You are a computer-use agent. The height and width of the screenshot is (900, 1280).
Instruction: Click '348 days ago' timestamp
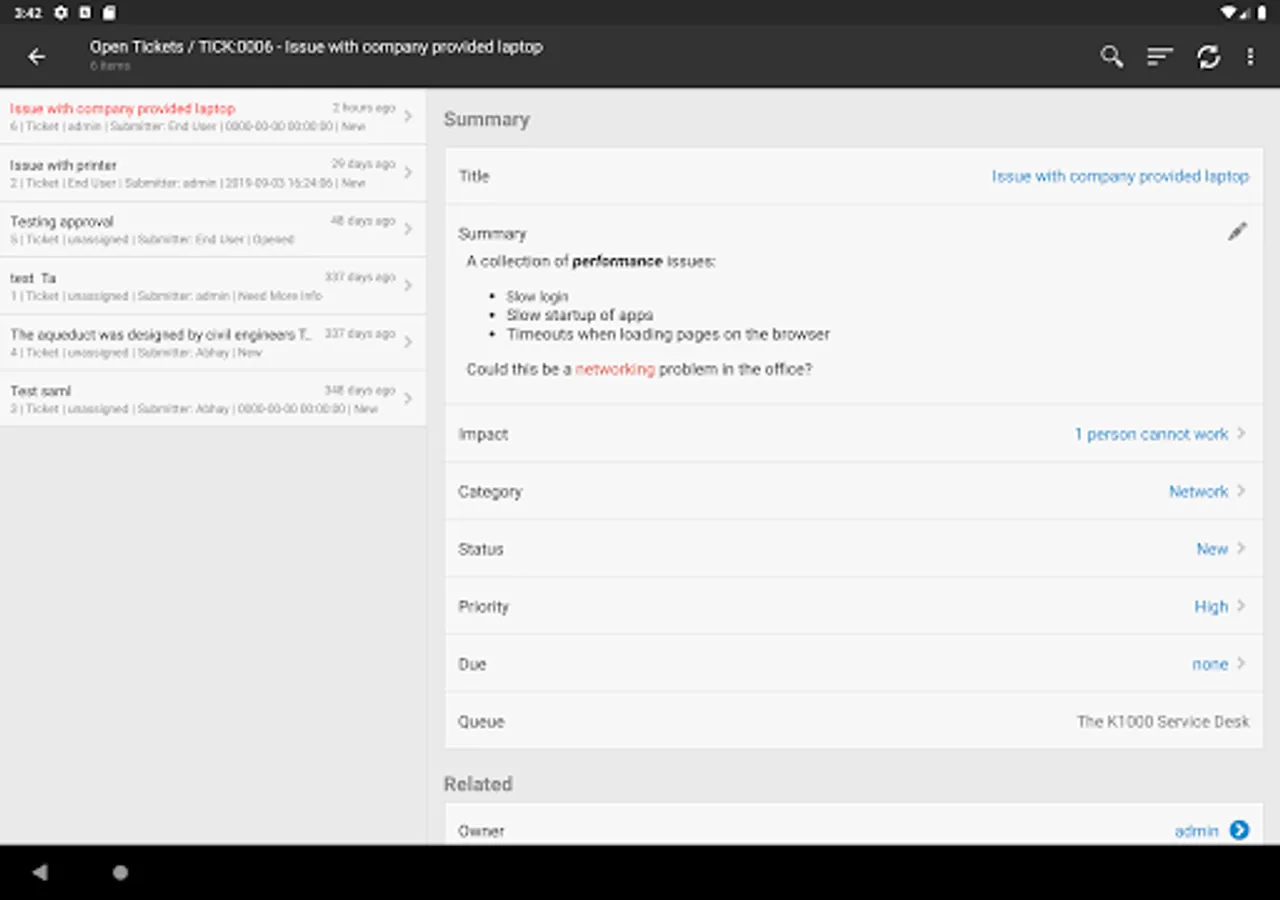click(360, 390)
